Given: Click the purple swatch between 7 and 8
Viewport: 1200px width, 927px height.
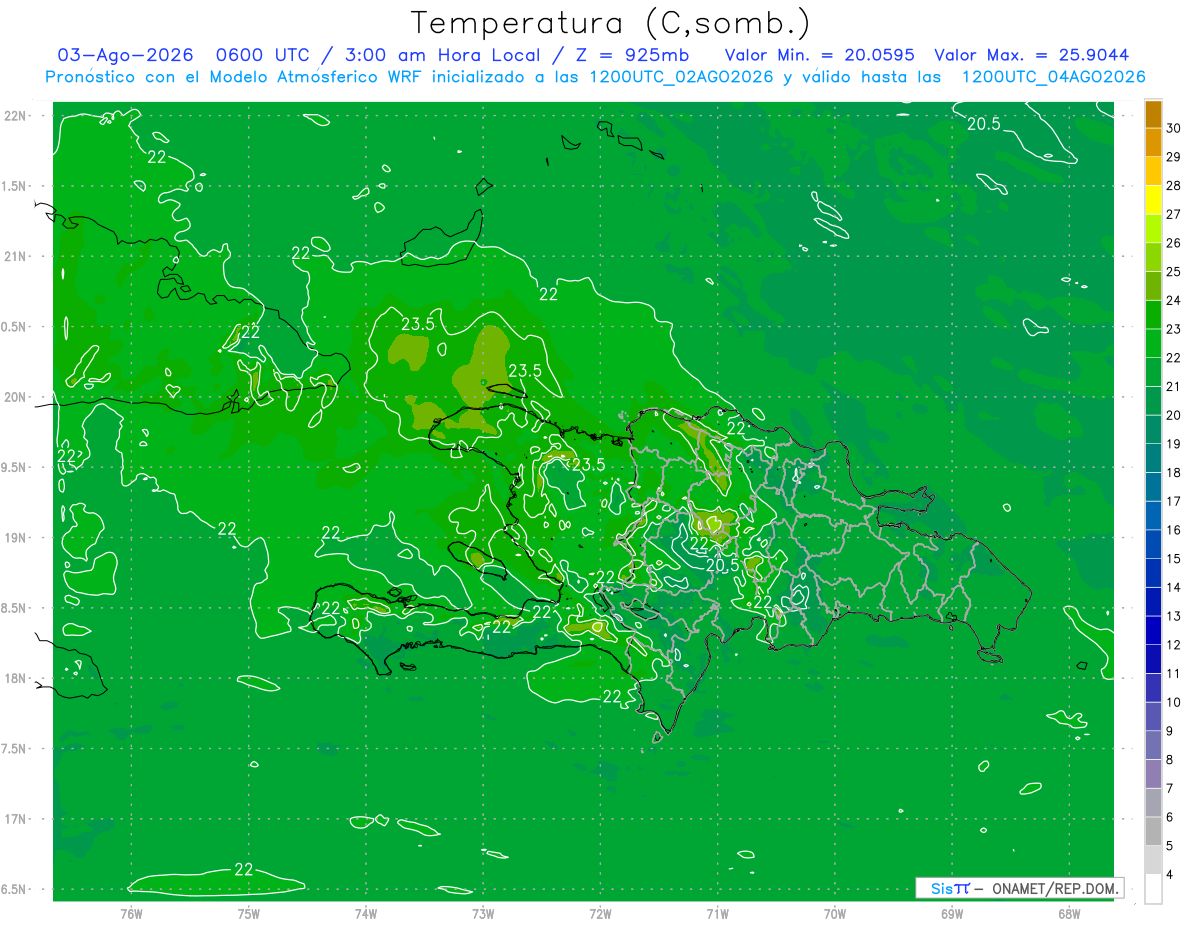Looking at the screenshot, I should coord(1153,774).
